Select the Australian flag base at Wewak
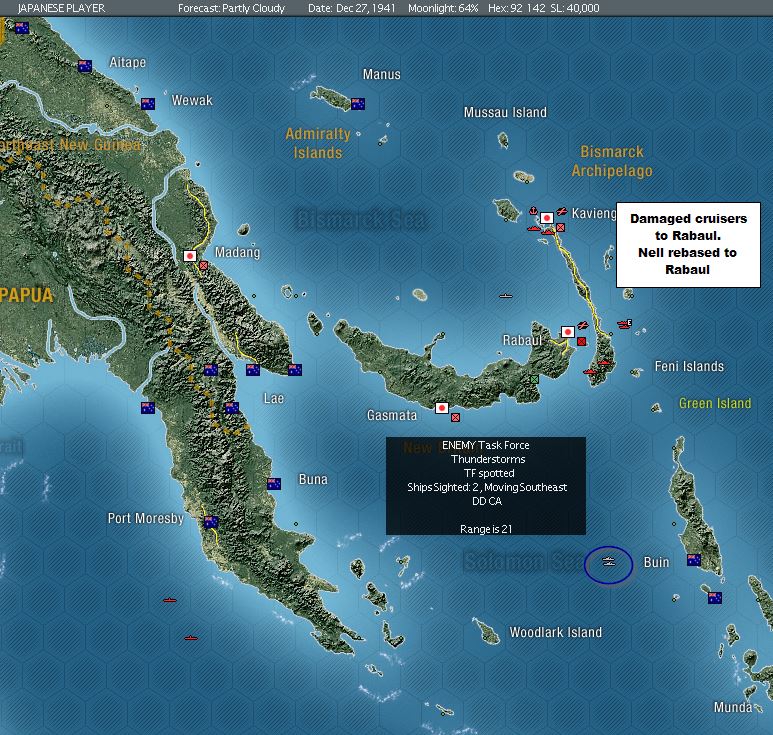773x735 pixels. tap(148, 104)
